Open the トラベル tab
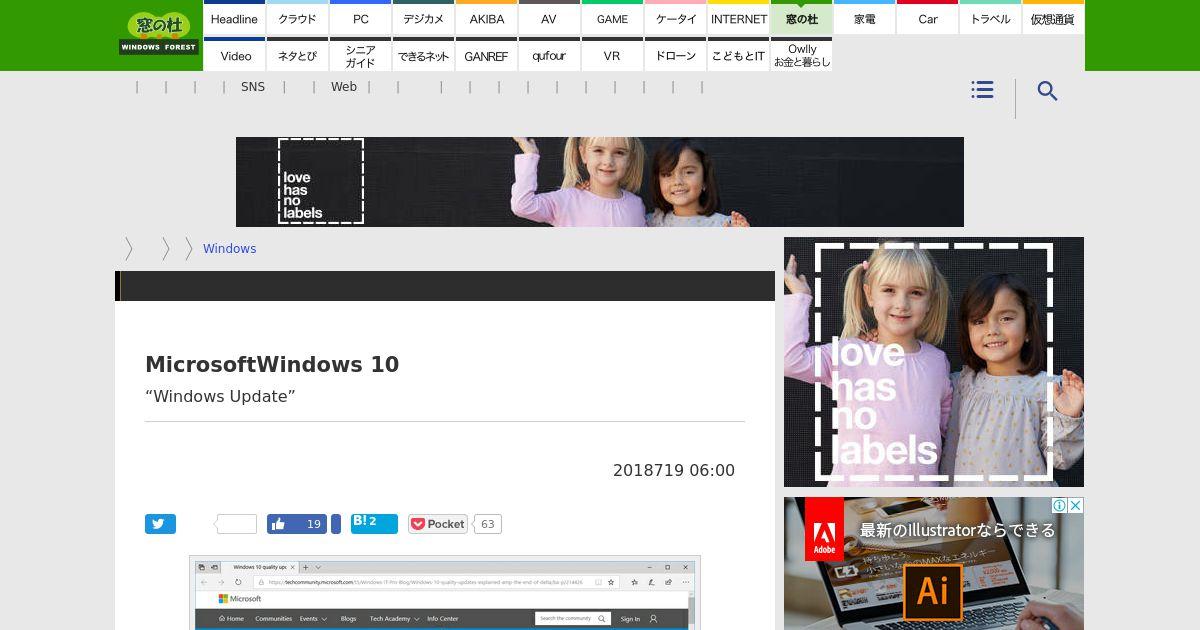1200x630 pixels. (990, 18)
